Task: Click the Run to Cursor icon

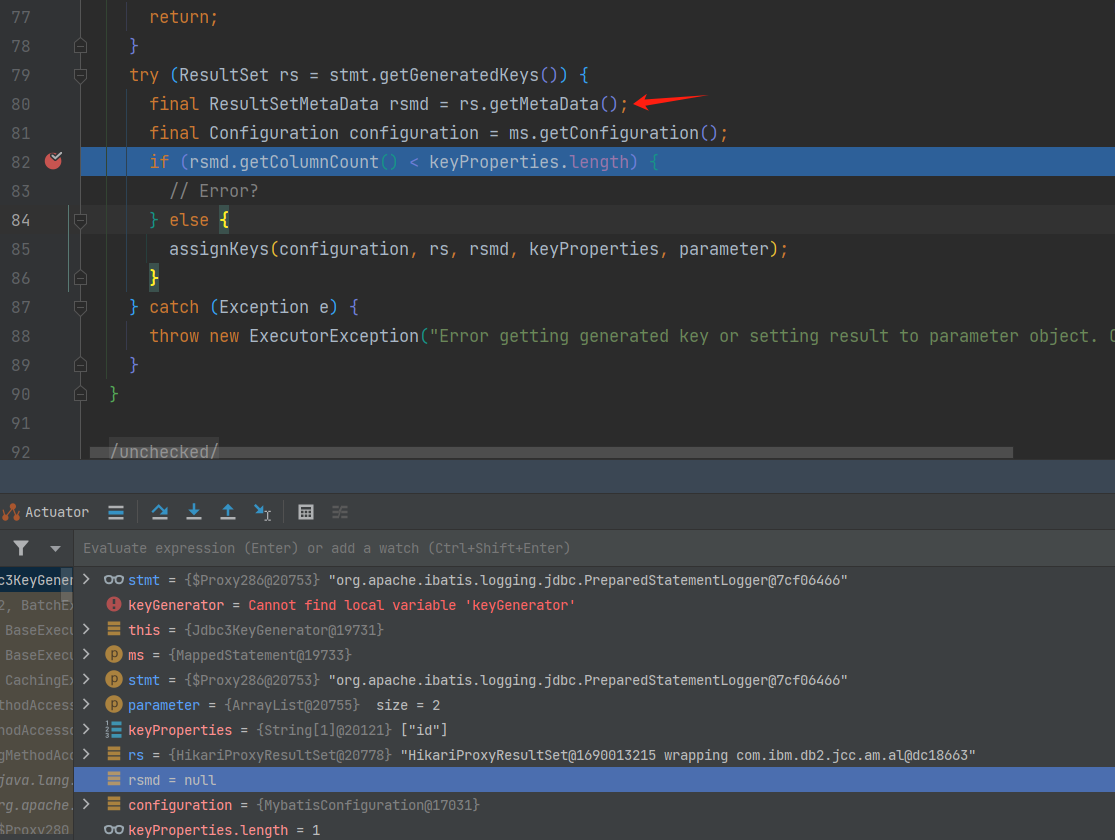Action: [262, 512]
